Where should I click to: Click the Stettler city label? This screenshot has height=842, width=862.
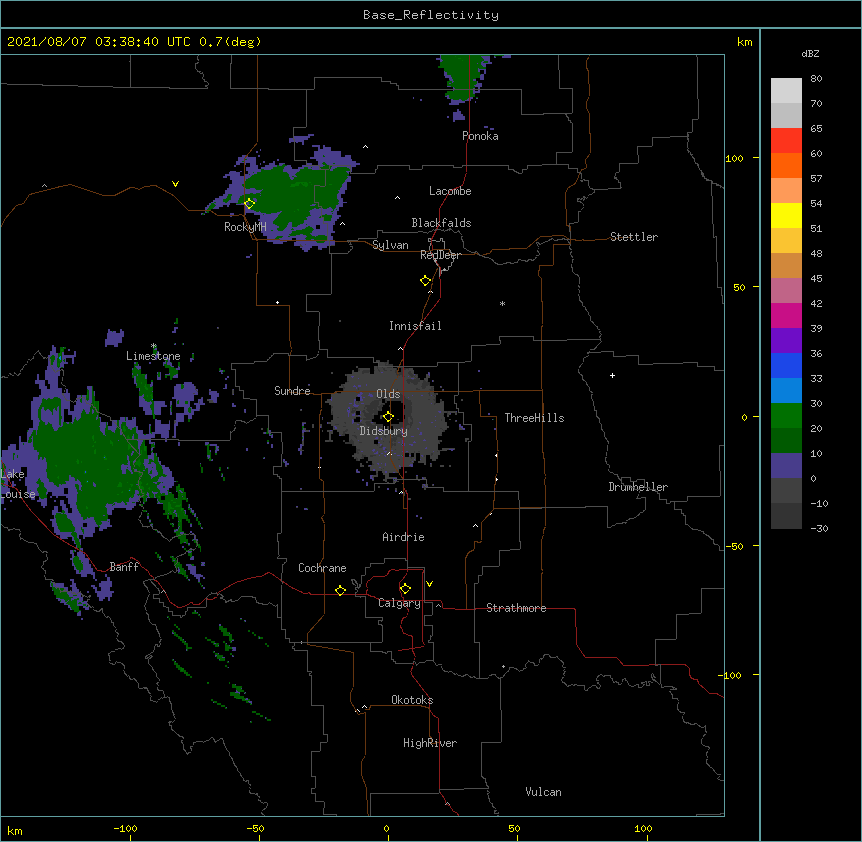(634, 237)
